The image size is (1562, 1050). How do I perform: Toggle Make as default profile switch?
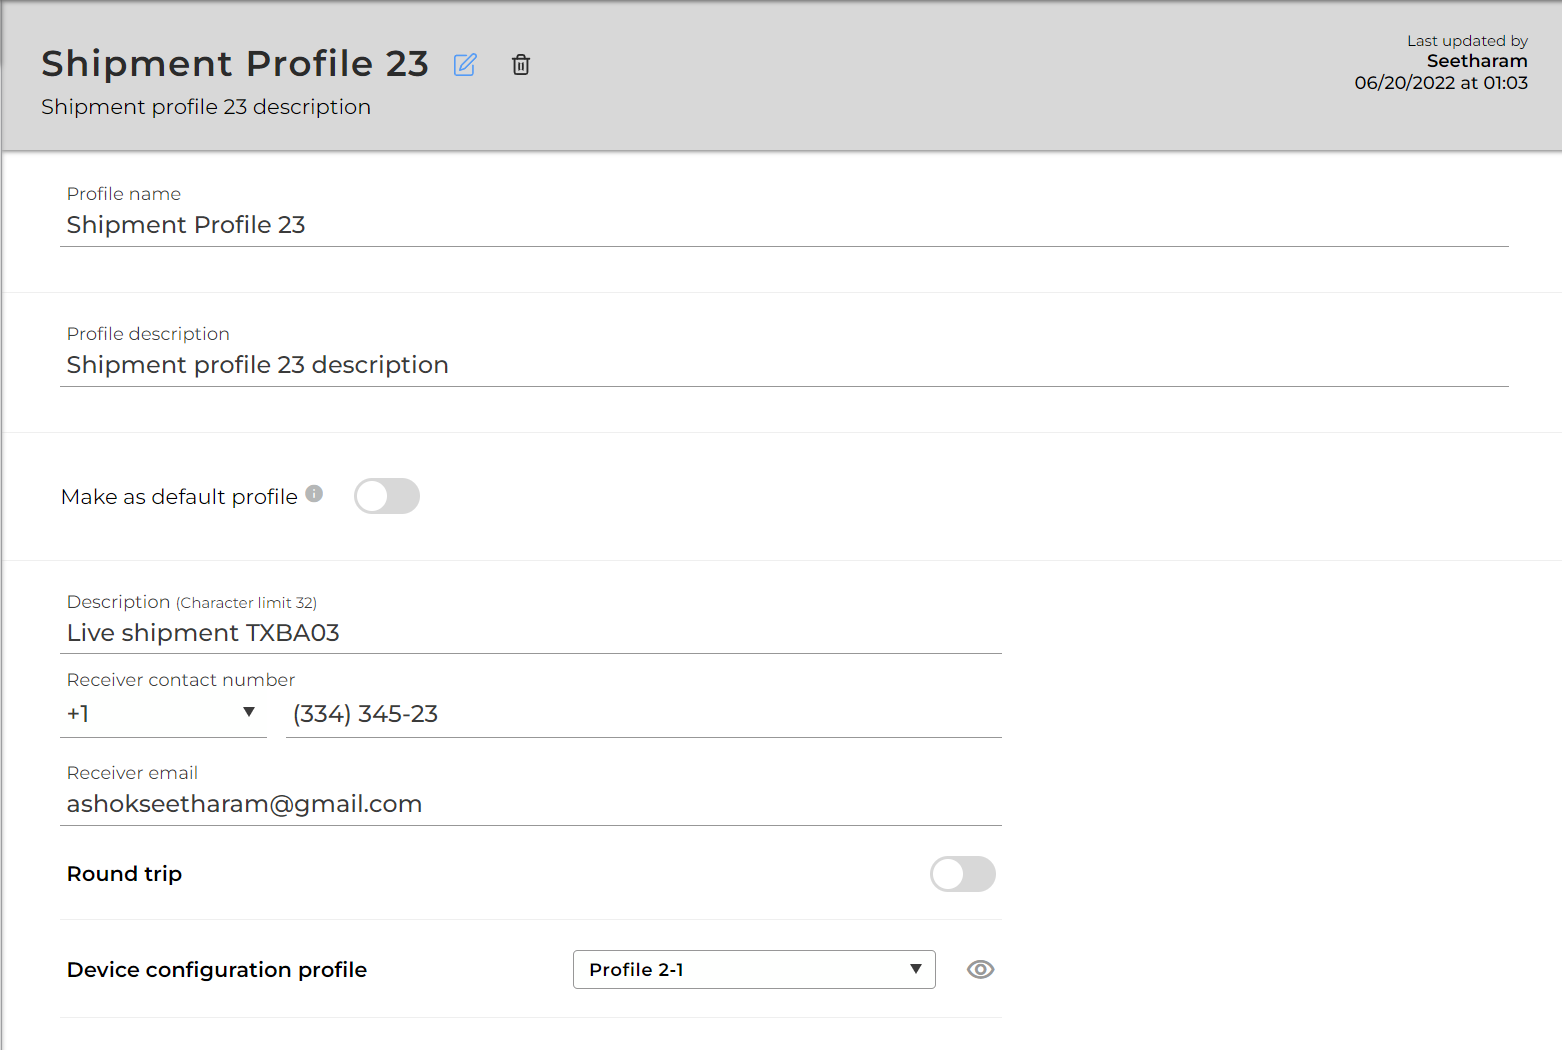pos(387,496)
